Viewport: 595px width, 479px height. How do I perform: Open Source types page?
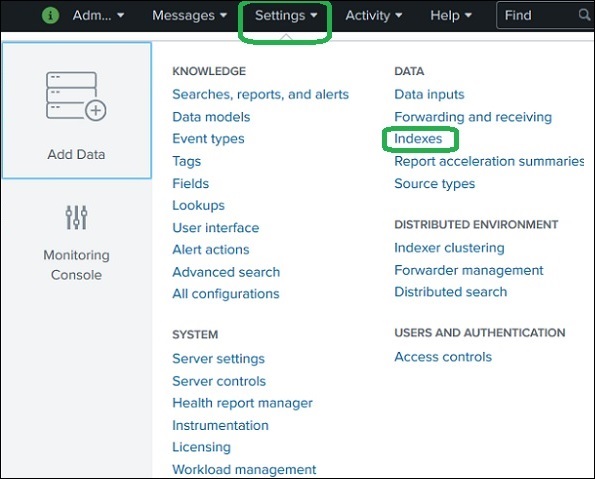click(x=434, y=184)
